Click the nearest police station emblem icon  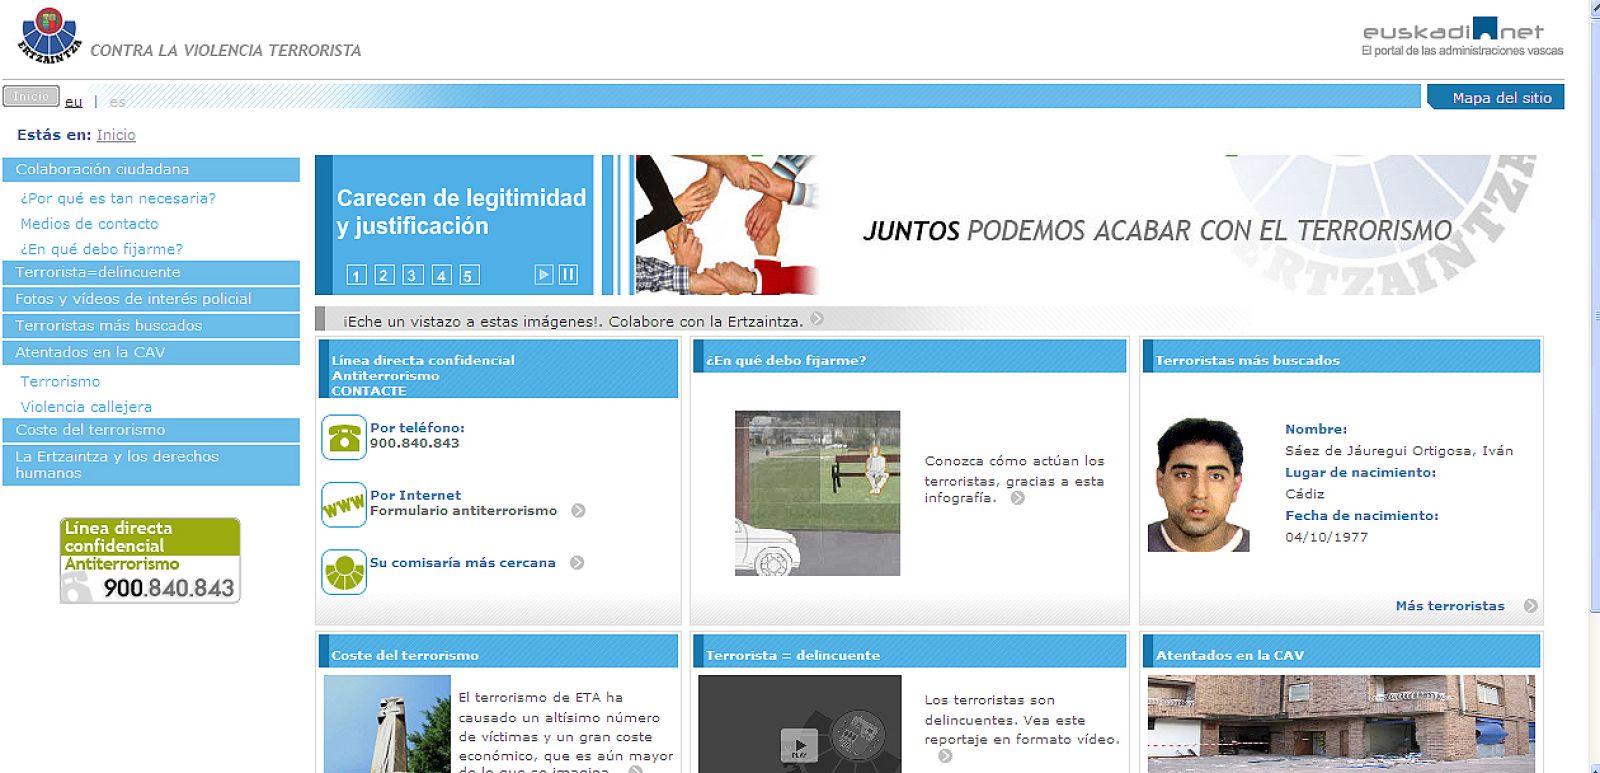pyautogui.click(x=344, y=572)
